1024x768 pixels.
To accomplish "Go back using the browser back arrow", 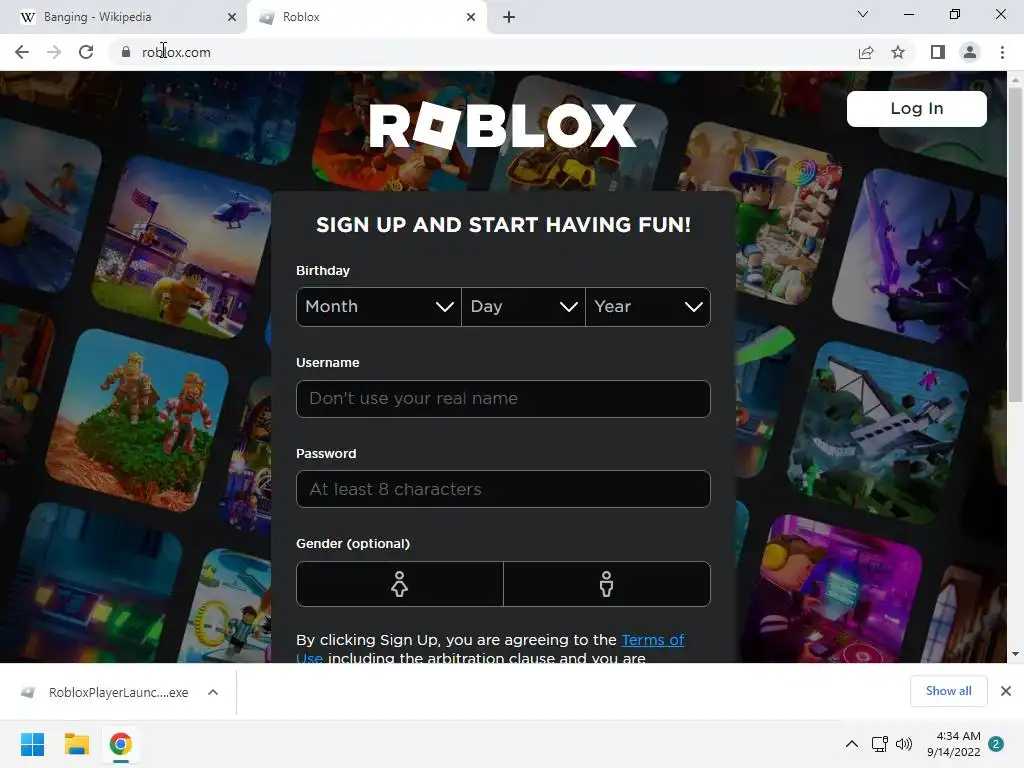I will (22, 52).
